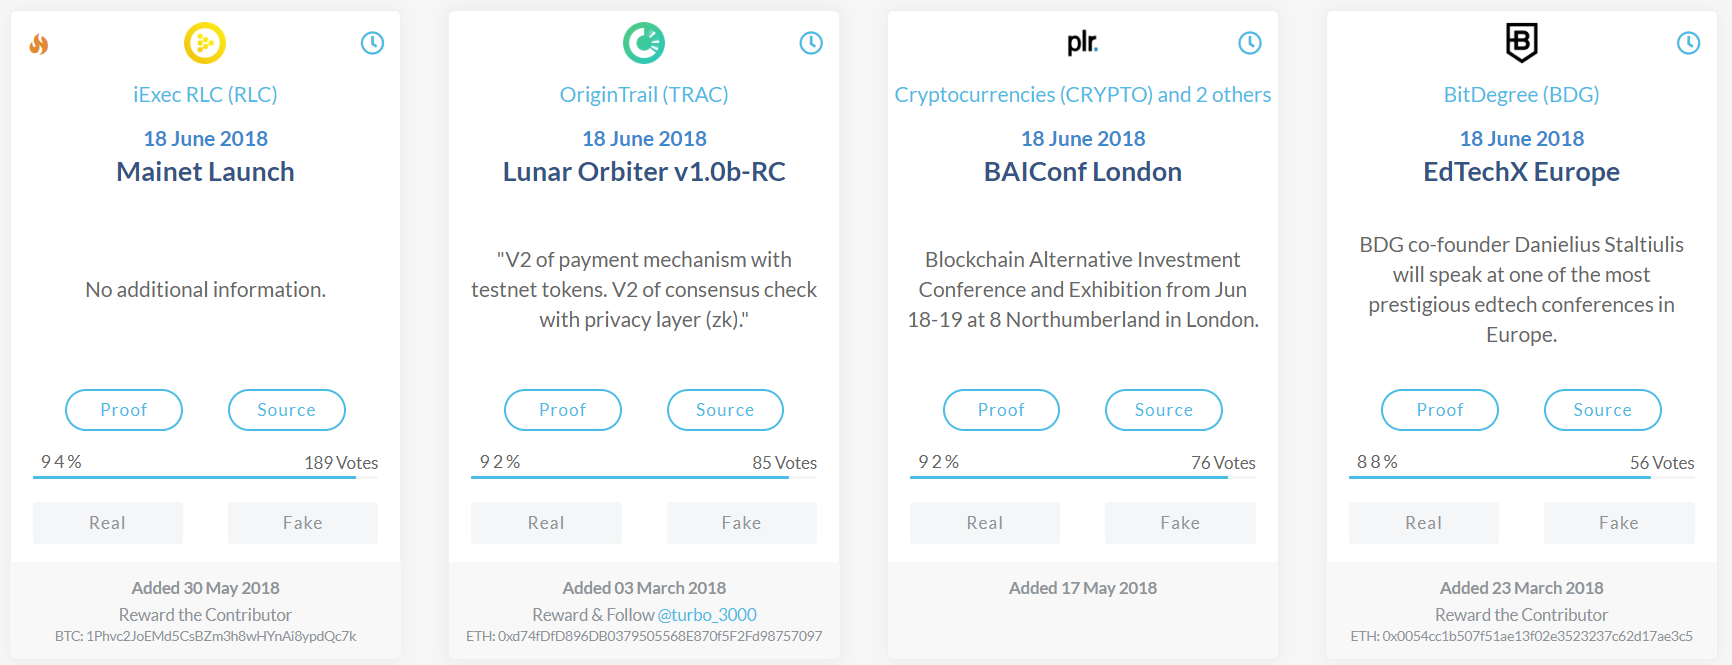Vote Fake on Lunar Orbiter event
The image size is (1732, 665).
[x=741, y=523]
